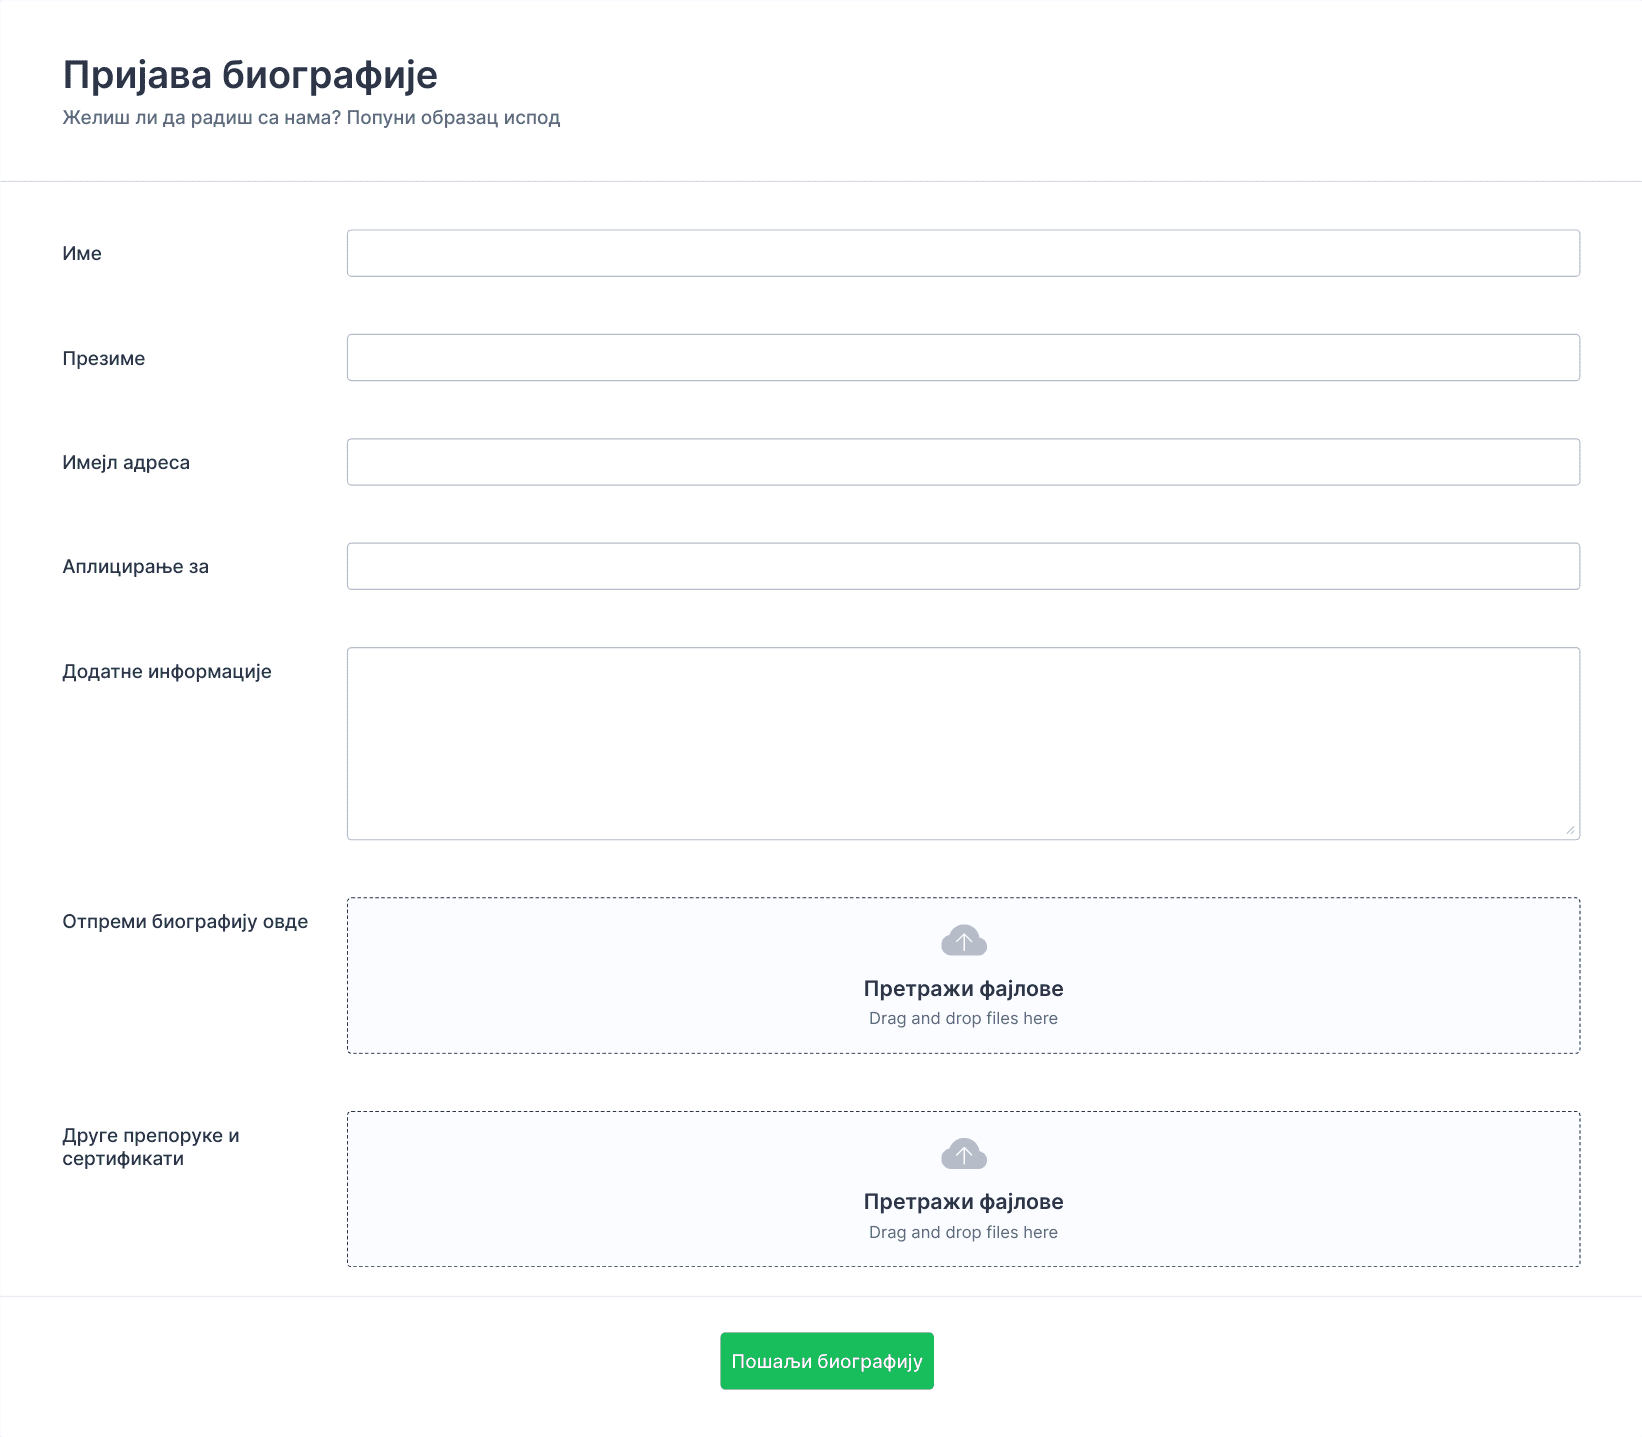This screenshot has width=1642, height=1437.
Task: Click the upload cloud icon for certificates
Action: (x=963, y=1154)
